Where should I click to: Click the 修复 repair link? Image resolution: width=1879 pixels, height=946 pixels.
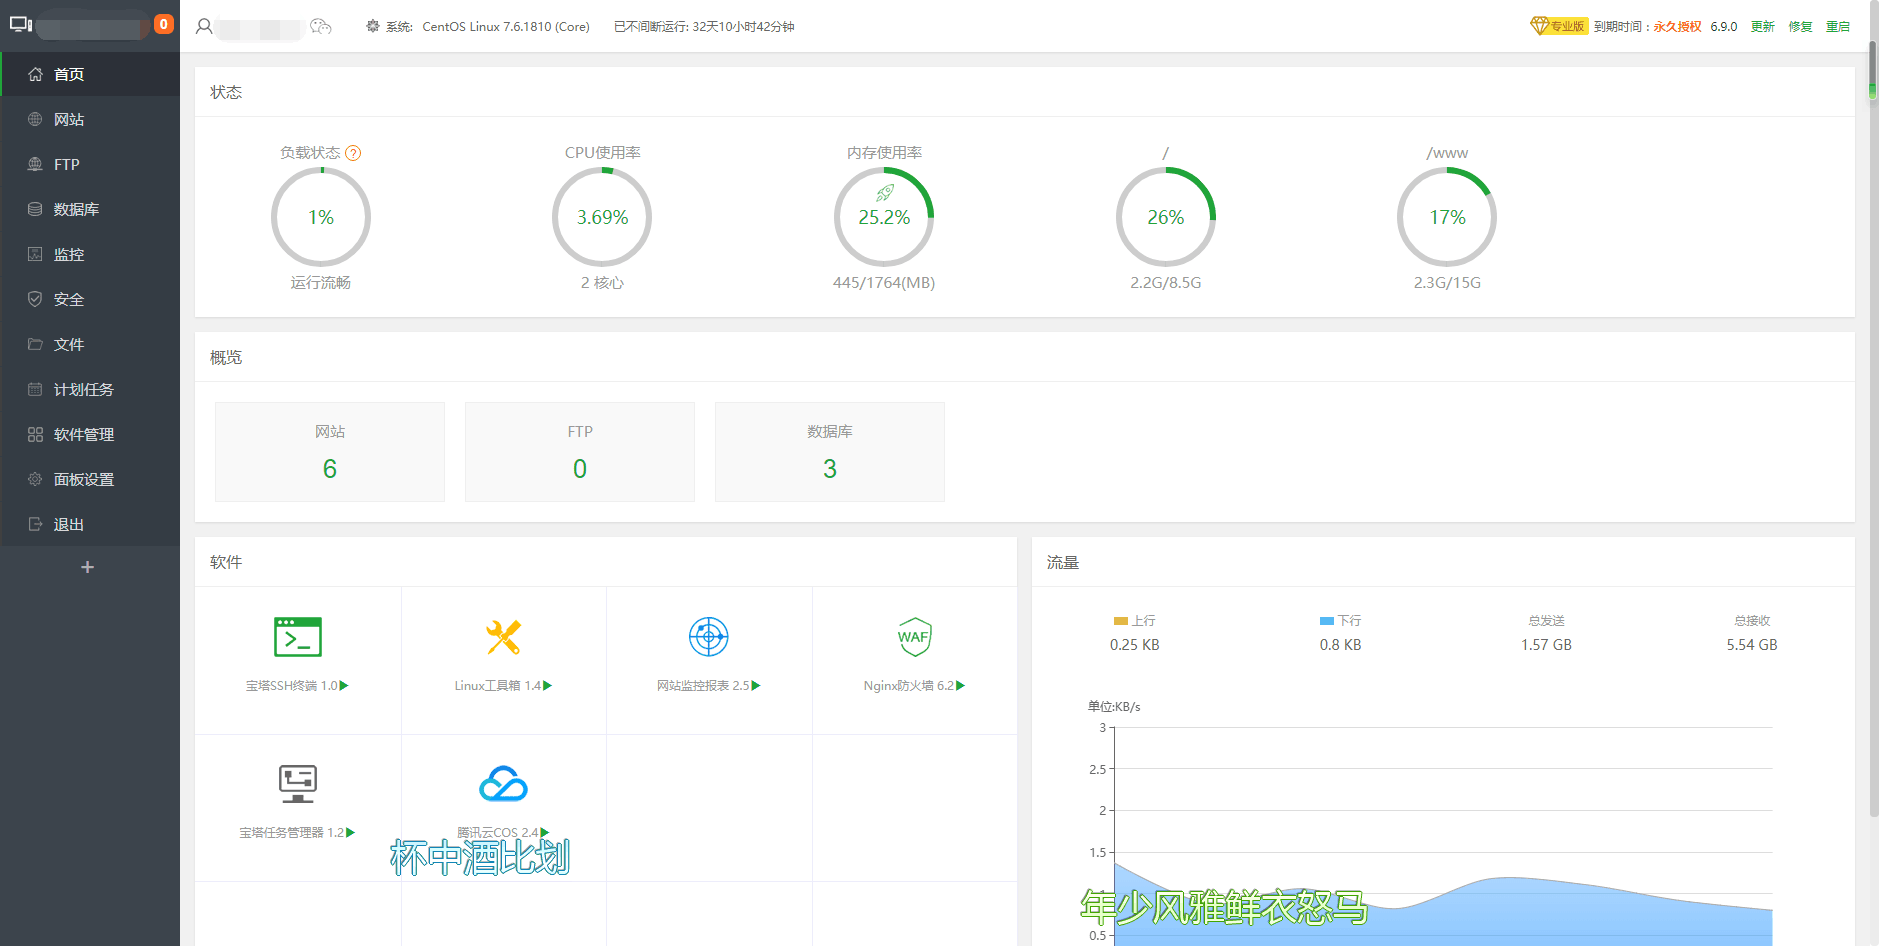click(x=1801, y=27)
